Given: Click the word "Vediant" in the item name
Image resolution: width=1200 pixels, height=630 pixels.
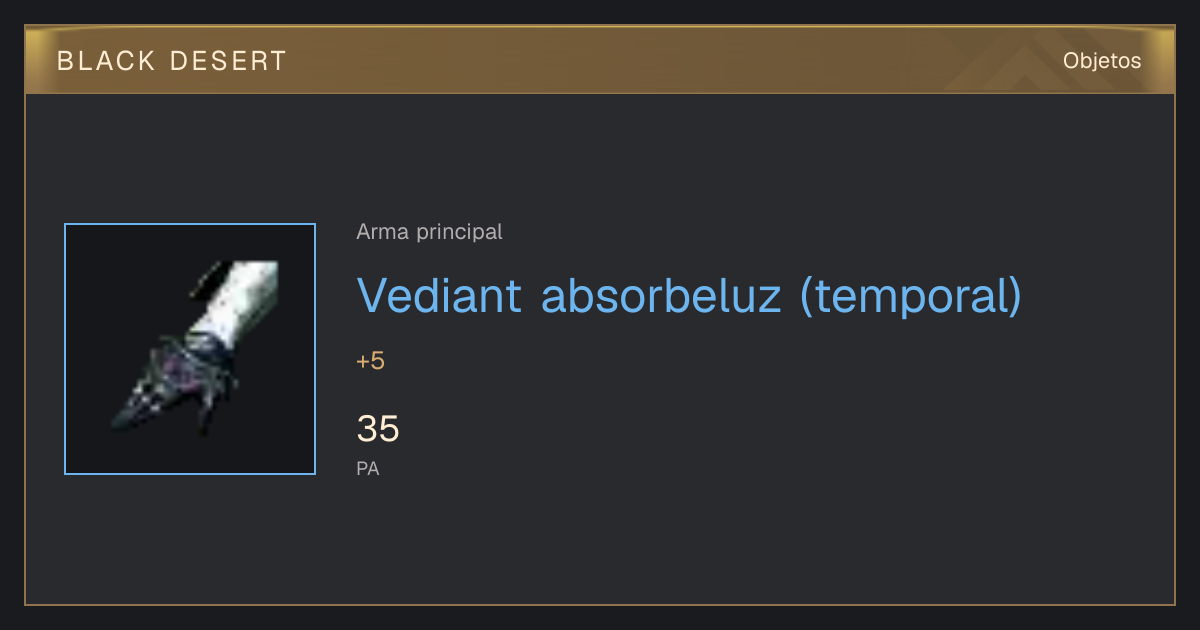Looking at the screenshot, I should (x=440, y=294).
